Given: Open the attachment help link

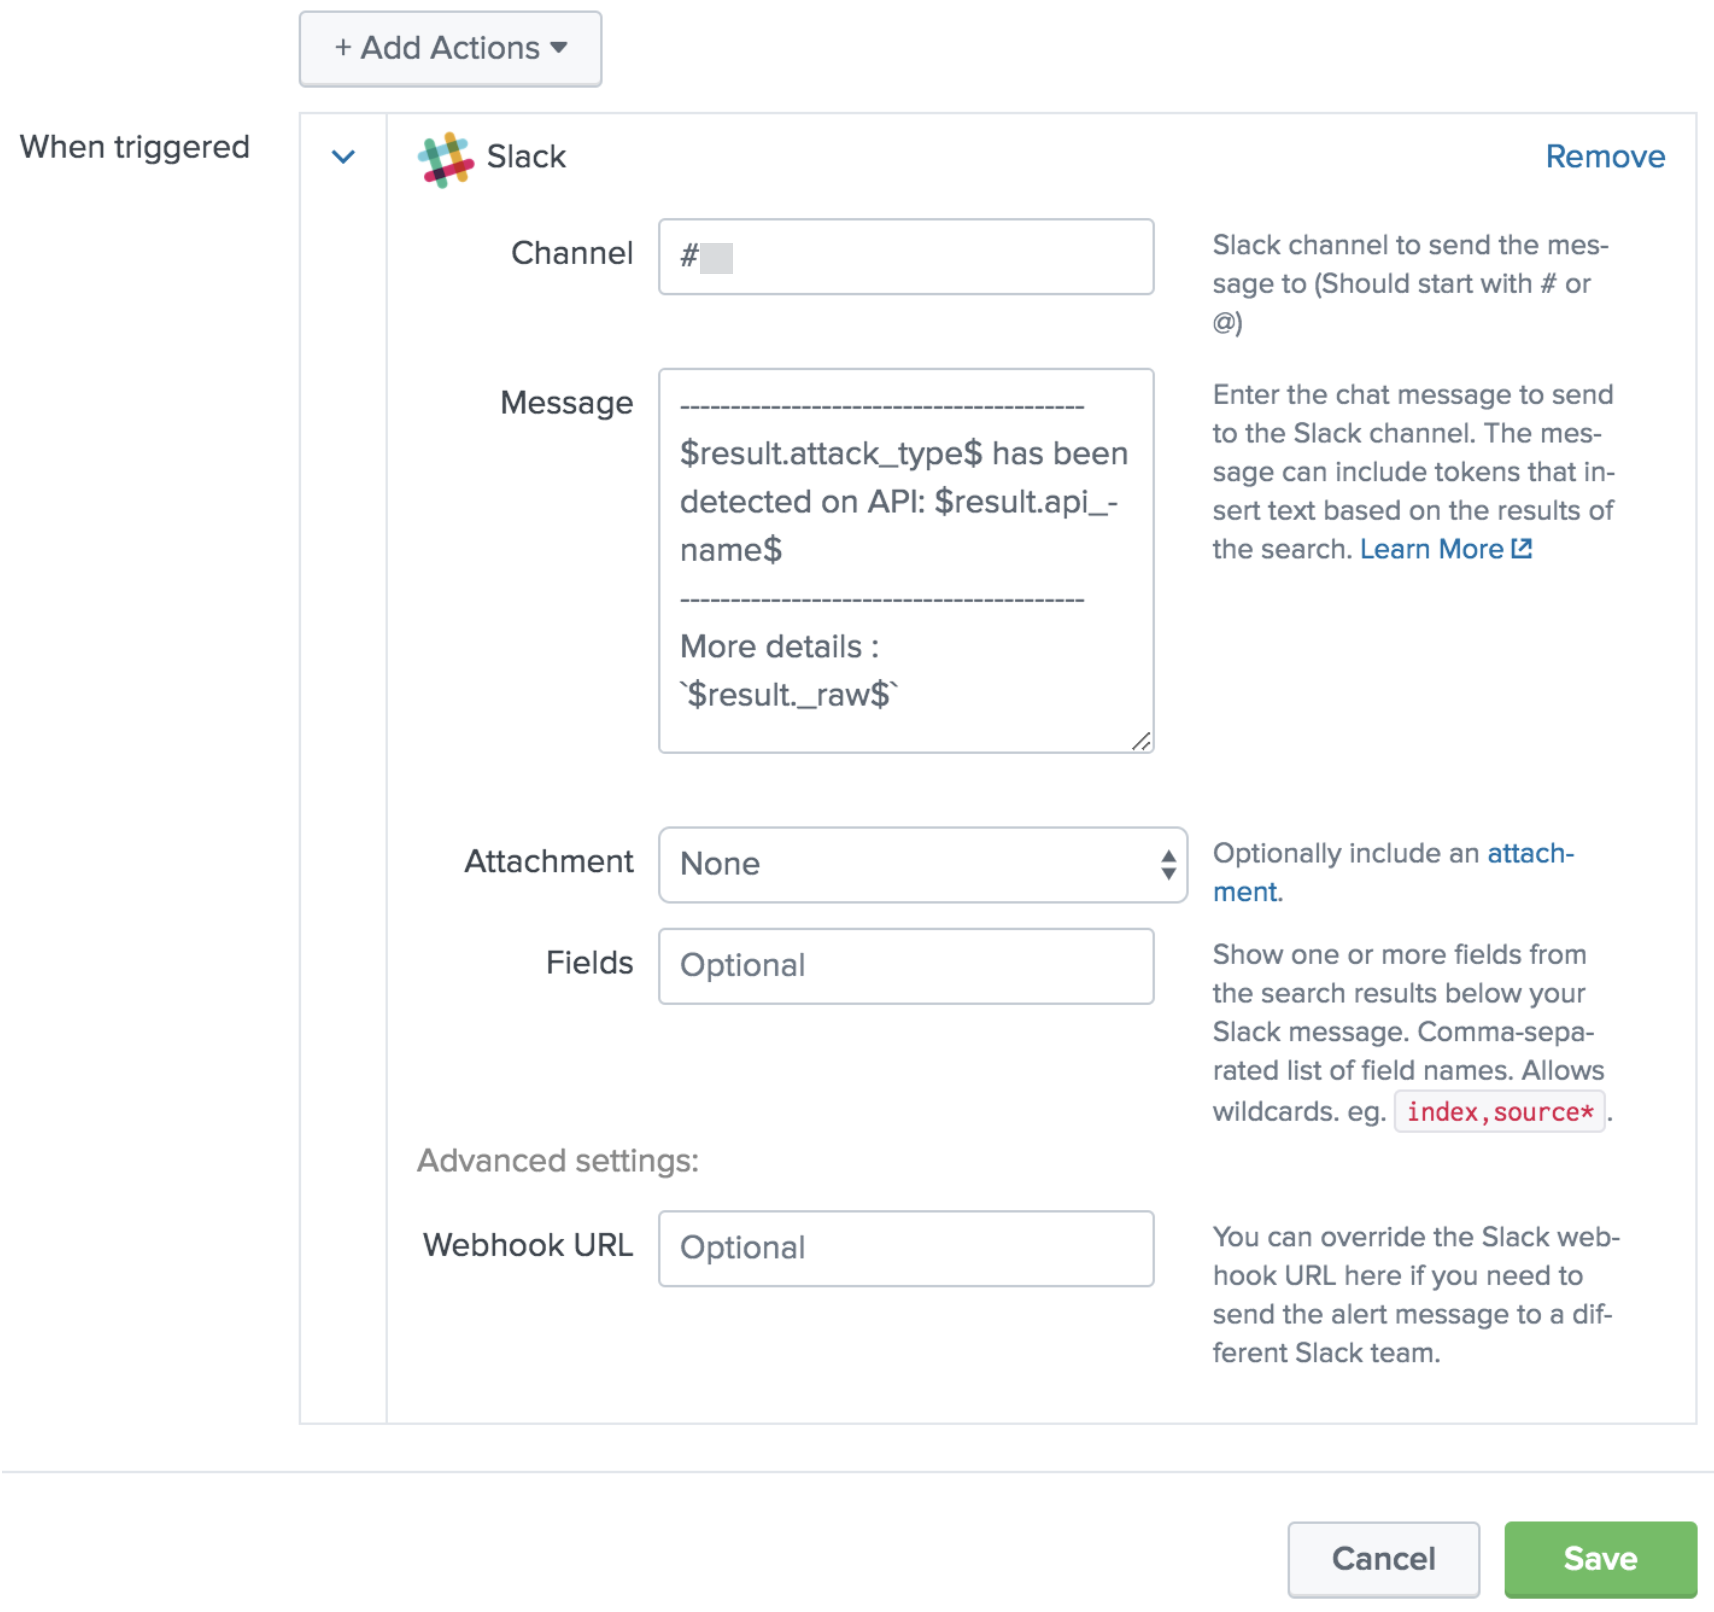Looking at the screenshot, I should click(x=1529, y=853).
